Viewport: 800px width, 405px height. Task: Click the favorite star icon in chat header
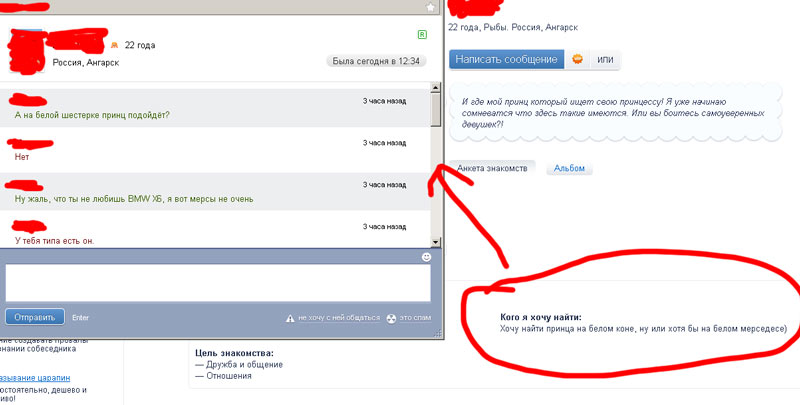(x=430, y=7)
